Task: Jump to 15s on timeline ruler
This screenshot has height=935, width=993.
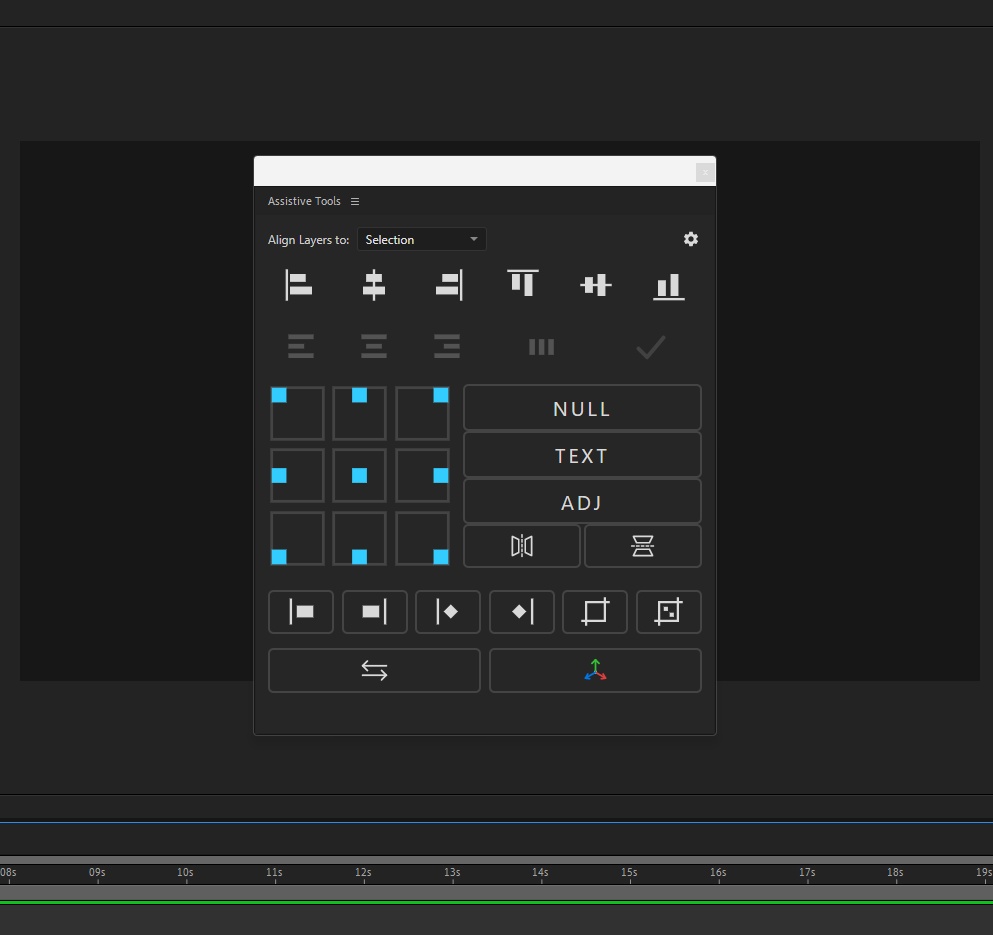Action: tap(629, 872)
